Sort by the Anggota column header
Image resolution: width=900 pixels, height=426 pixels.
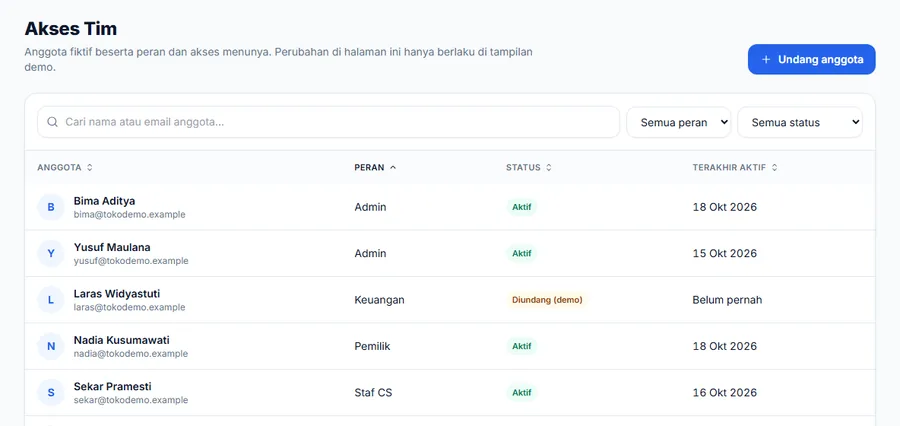tap(65, 168)
